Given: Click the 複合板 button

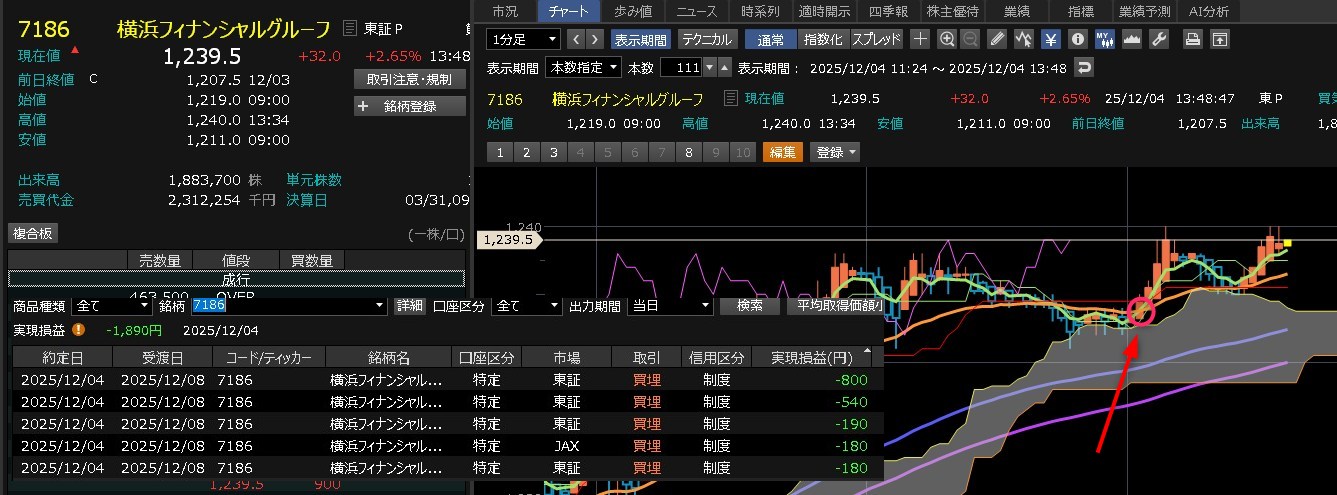Looking at the screenshot, I should click(34, 233).
